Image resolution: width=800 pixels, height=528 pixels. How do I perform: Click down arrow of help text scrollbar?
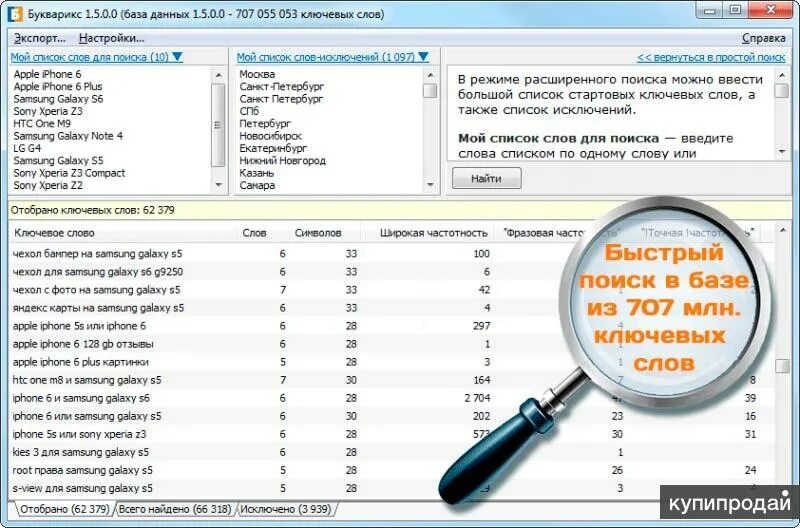[782, 152]
